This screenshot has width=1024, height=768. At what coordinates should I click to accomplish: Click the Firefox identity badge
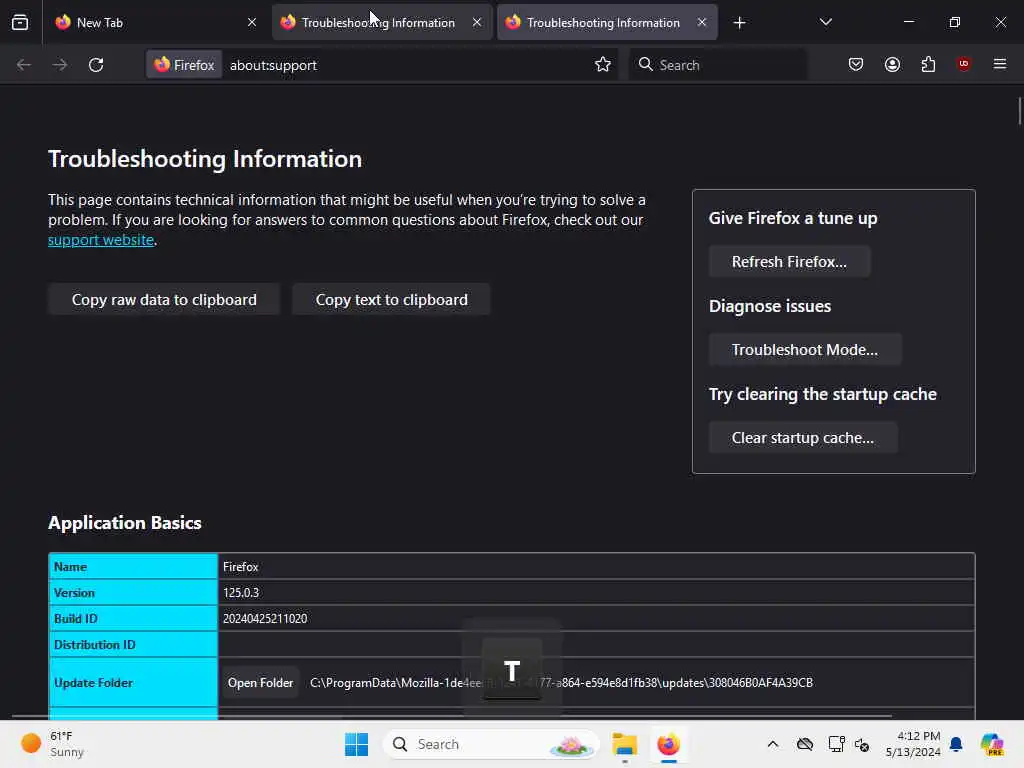point(184,65)
